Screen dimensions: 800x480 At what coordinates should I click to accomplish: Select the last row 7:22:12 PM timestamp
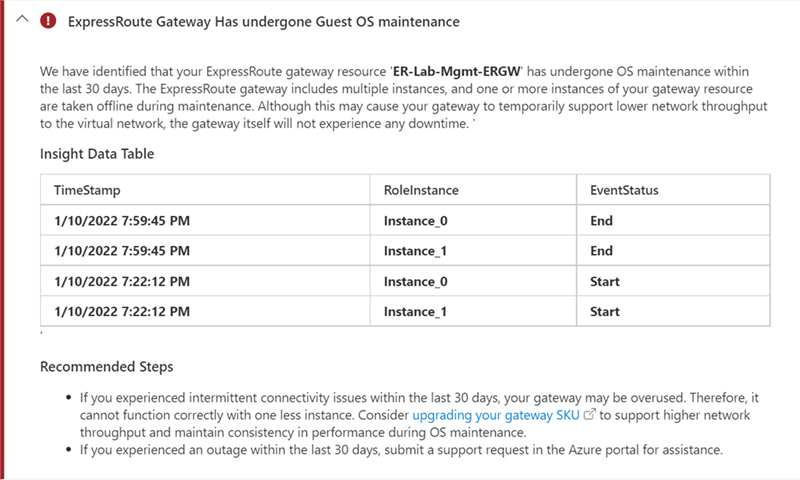[x=122, y=312]
